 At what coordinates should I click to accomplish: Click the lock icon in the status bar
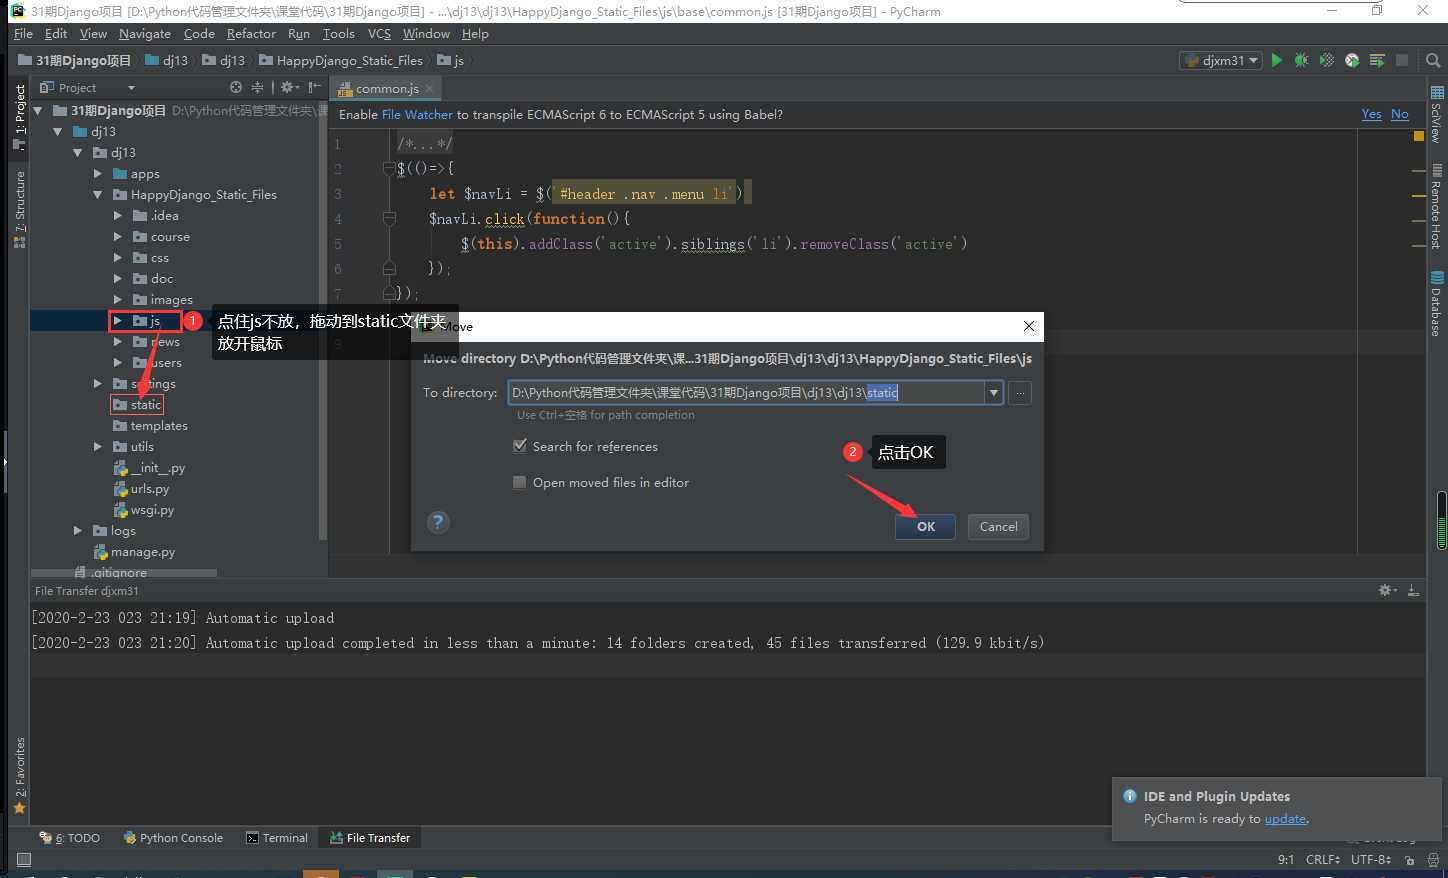pos(1410,859)
